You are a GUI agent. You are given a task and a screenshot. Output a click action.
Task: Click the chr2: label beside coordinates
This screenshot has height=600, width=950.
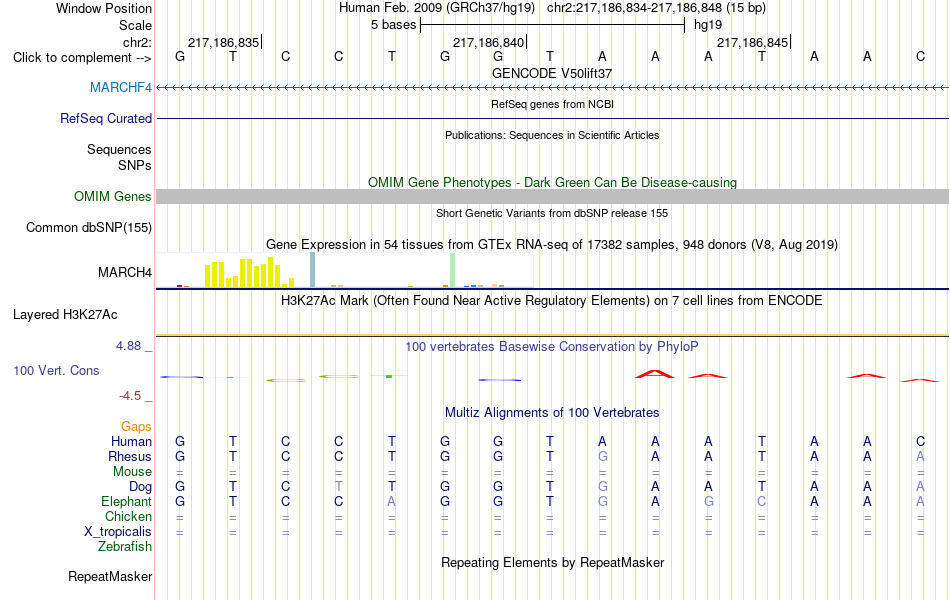pyautogui.click(x=137, y=42)
